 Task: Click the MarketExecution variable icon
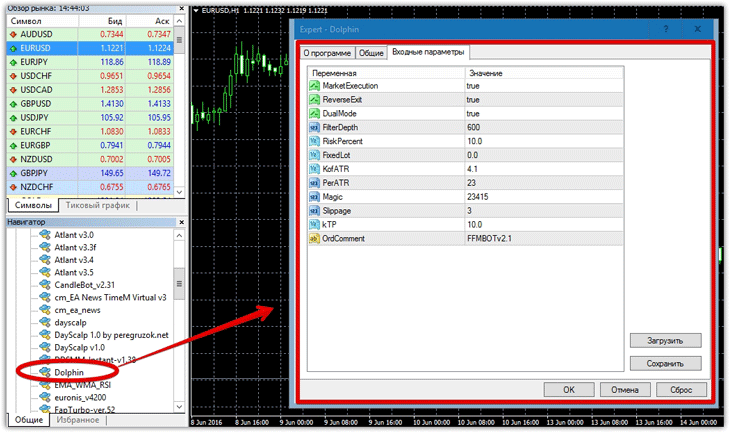point(314,87)
